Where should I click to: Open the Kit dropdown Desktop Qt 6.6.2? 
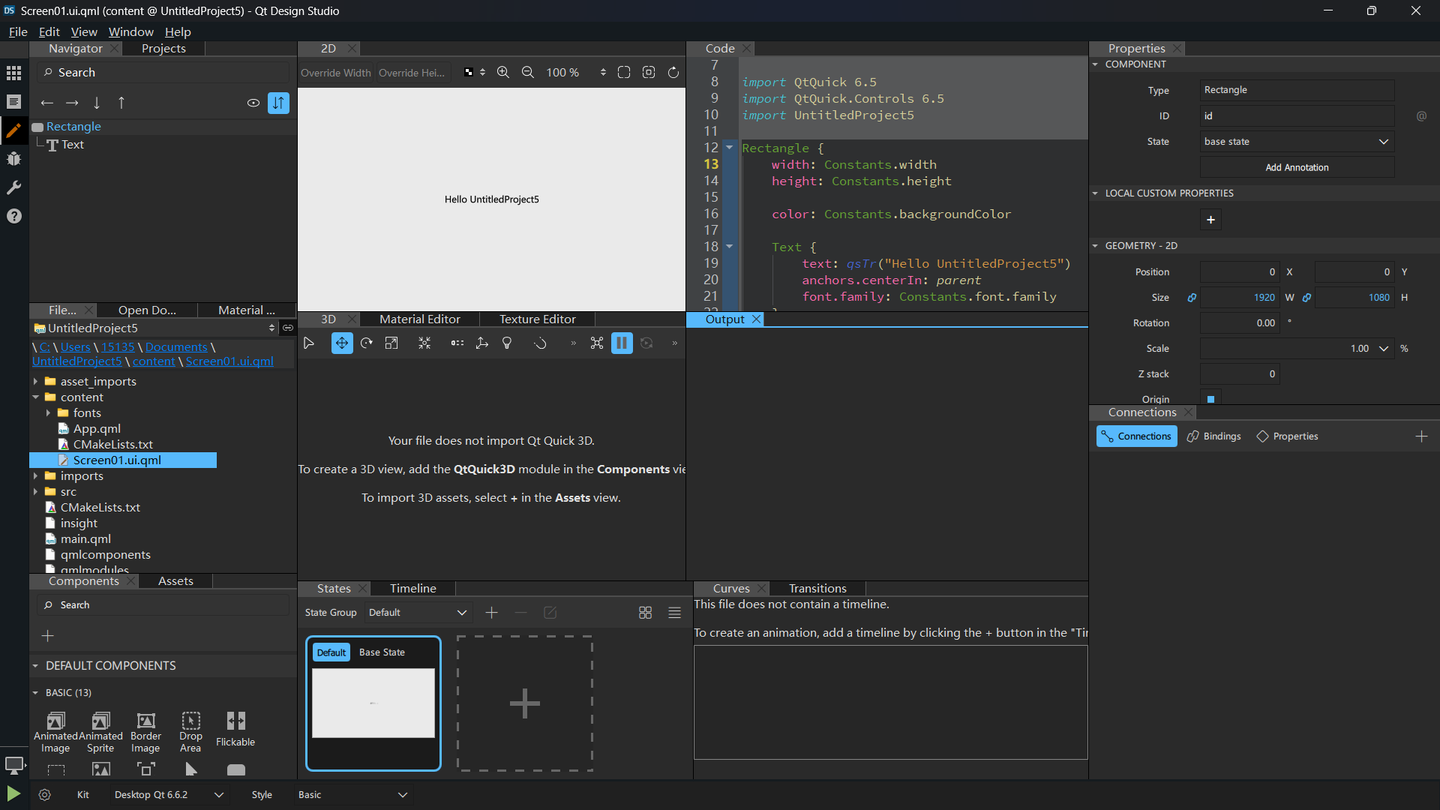(168, 795)
